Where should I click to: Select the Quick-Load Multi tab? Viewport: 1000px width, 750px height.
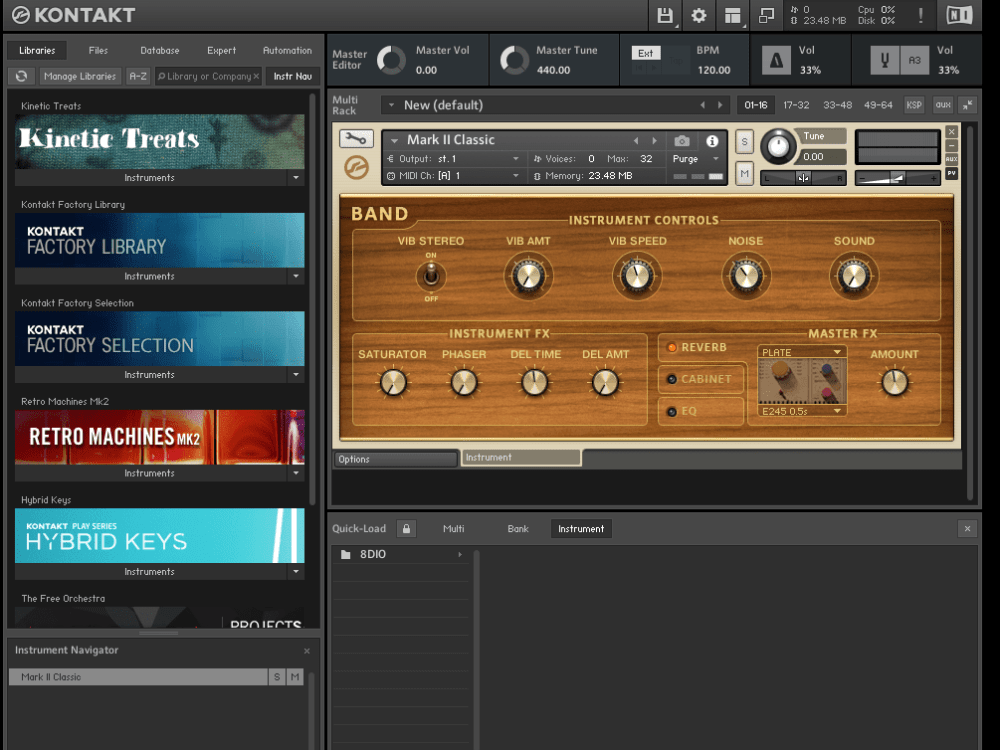point(453,529)
